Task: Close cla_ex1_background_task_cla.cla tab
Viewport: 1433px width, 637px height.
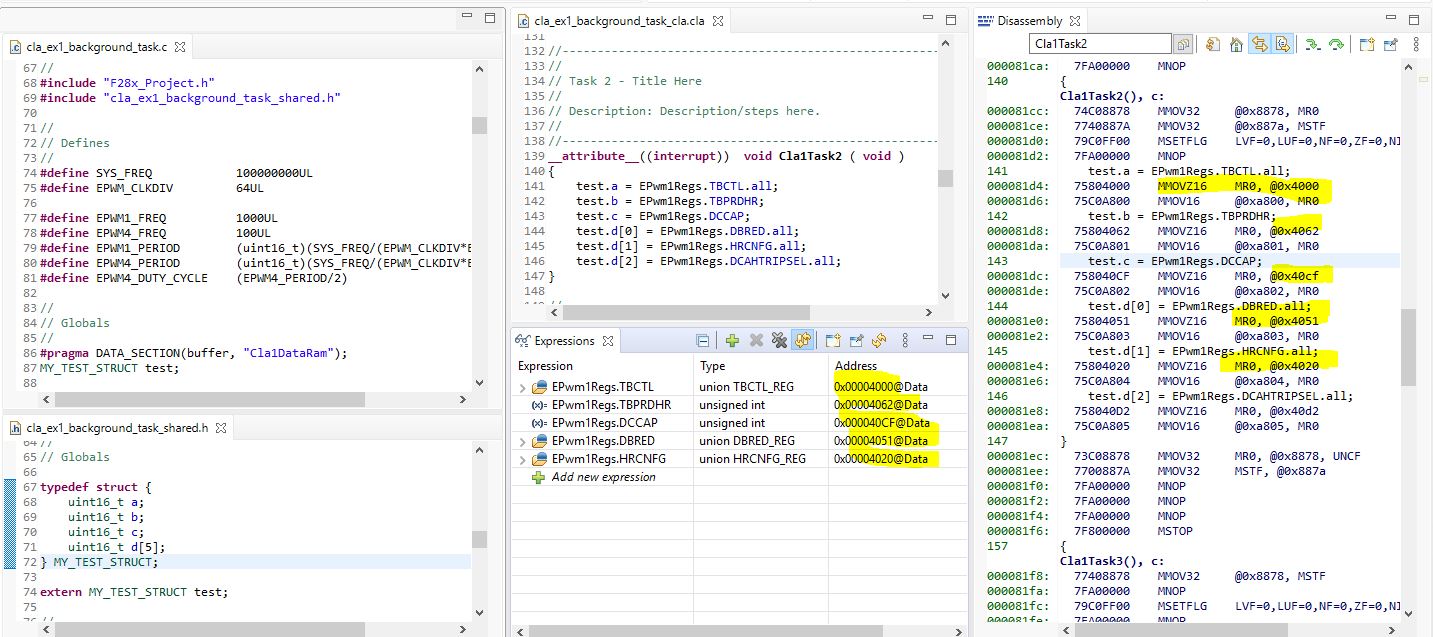Action: (718, 20)
